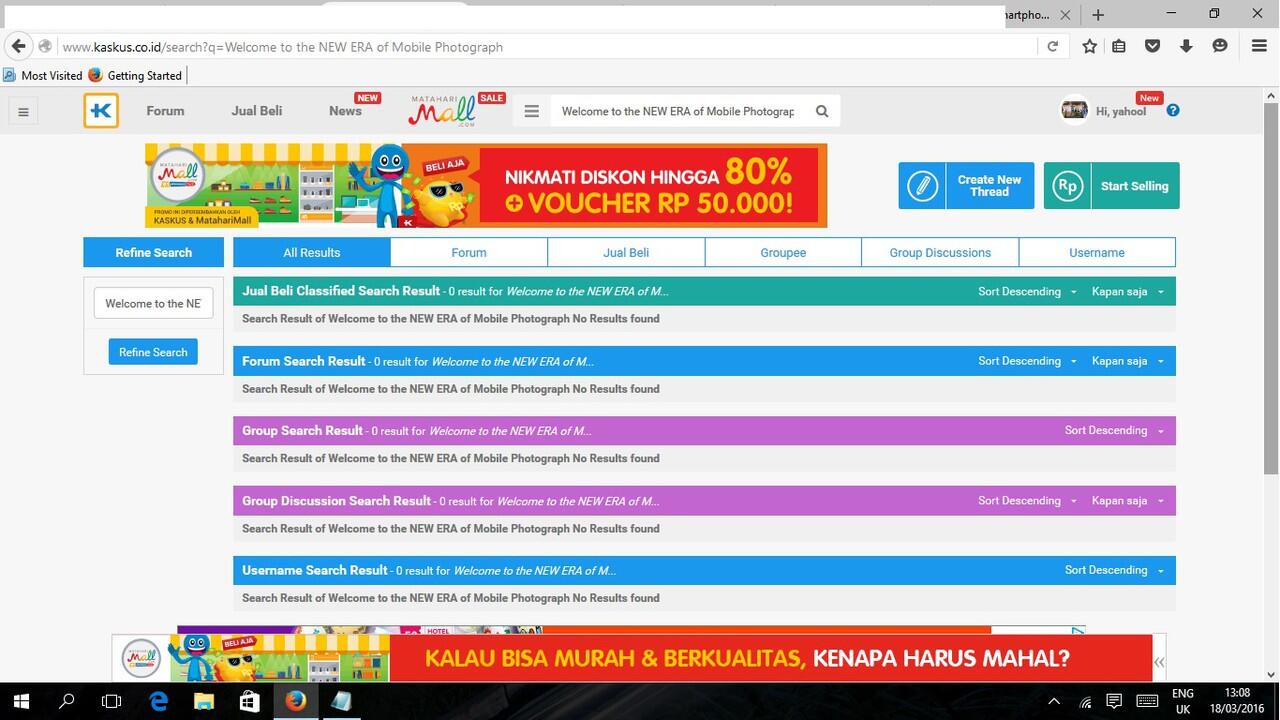This screenshot has width=1280, height=720.
Task: Select the All Results tab
Action: pyautogui.click(x=312, y=252)
